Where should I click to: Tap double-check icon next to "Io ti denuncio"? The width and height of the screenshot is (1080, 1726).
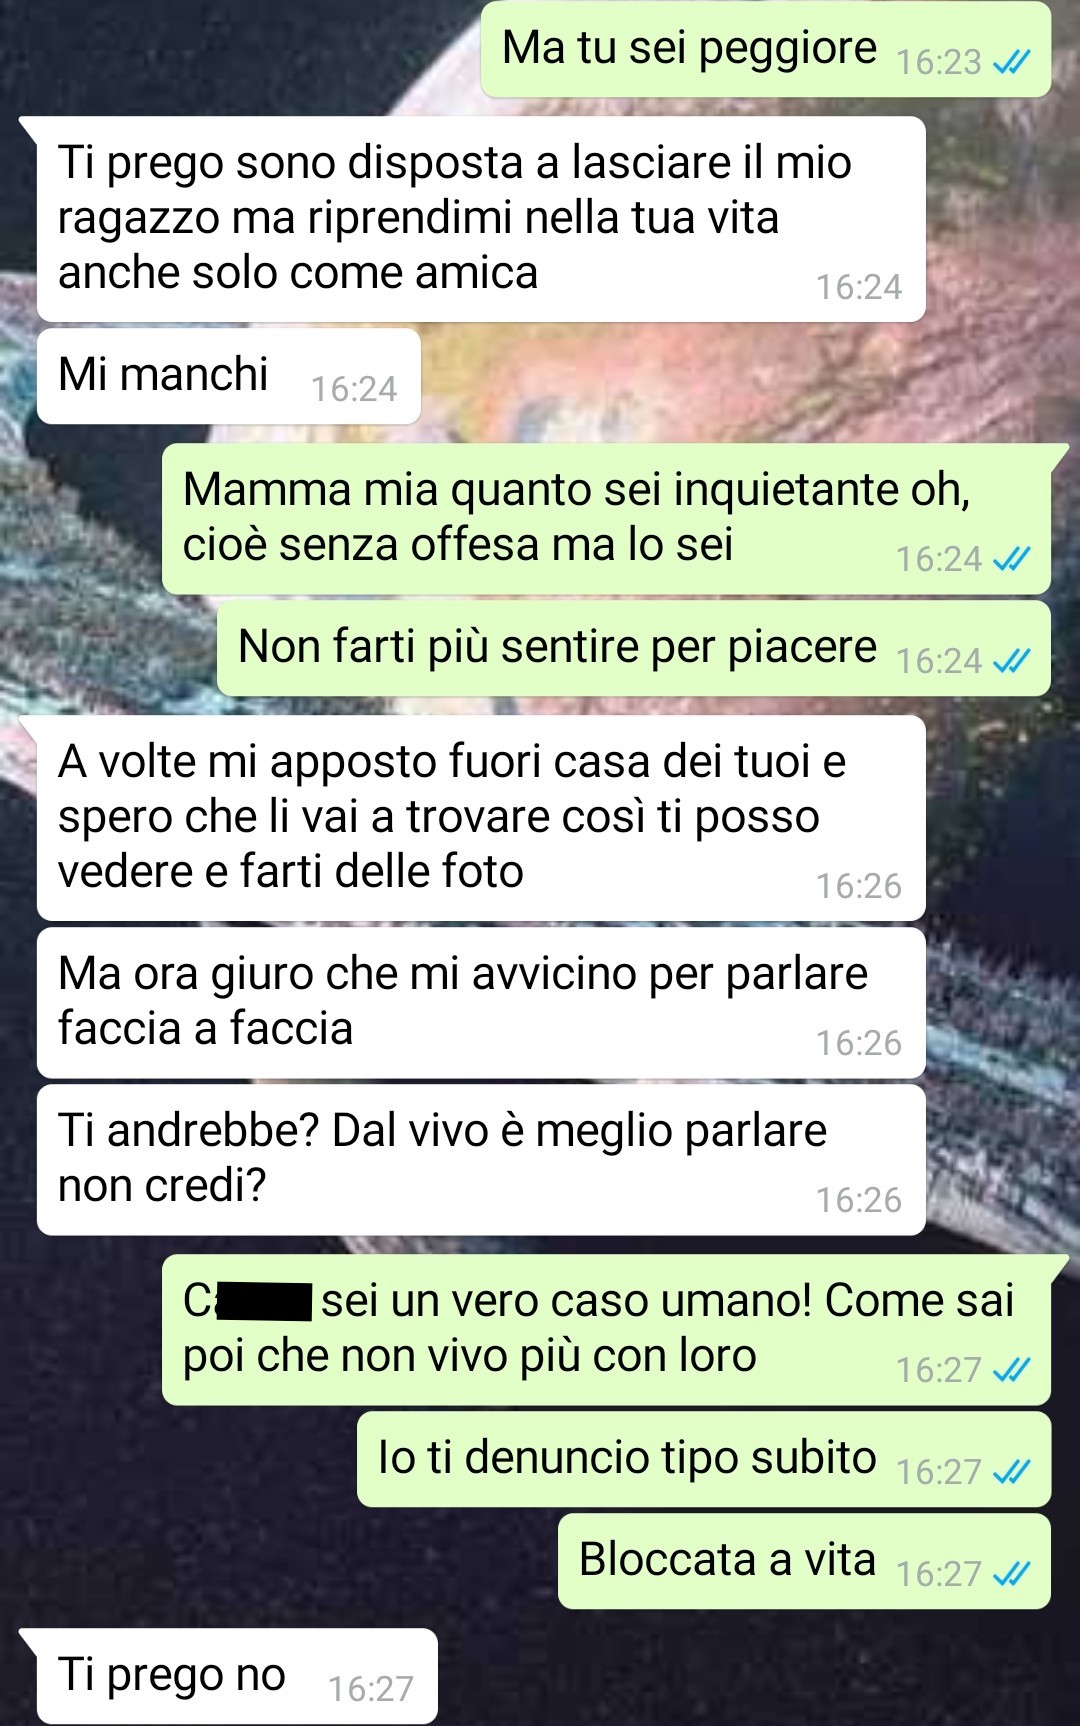pyautogui.click(x=1011, y=1472)
